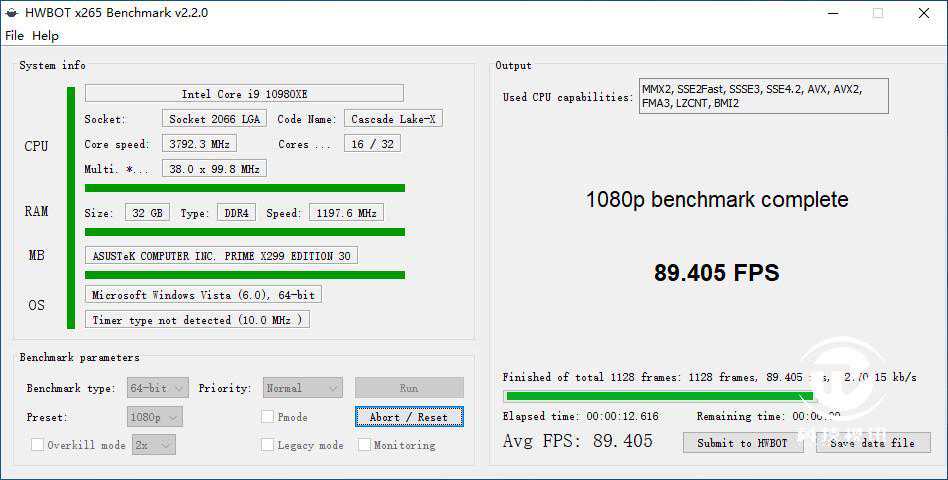Toggle the Pmode checkbox
This screenshot has height=480, width=948.
coord(268,417)
